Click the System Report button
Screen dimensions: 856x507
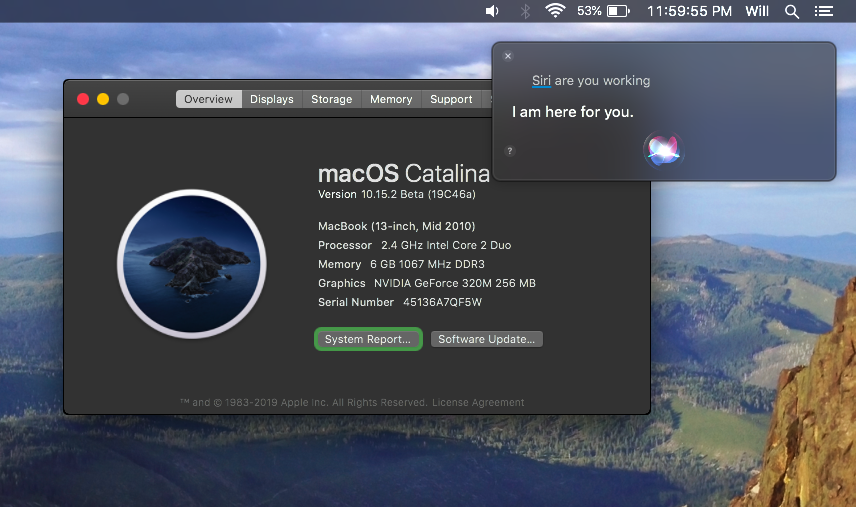click(x=368, y=339)
